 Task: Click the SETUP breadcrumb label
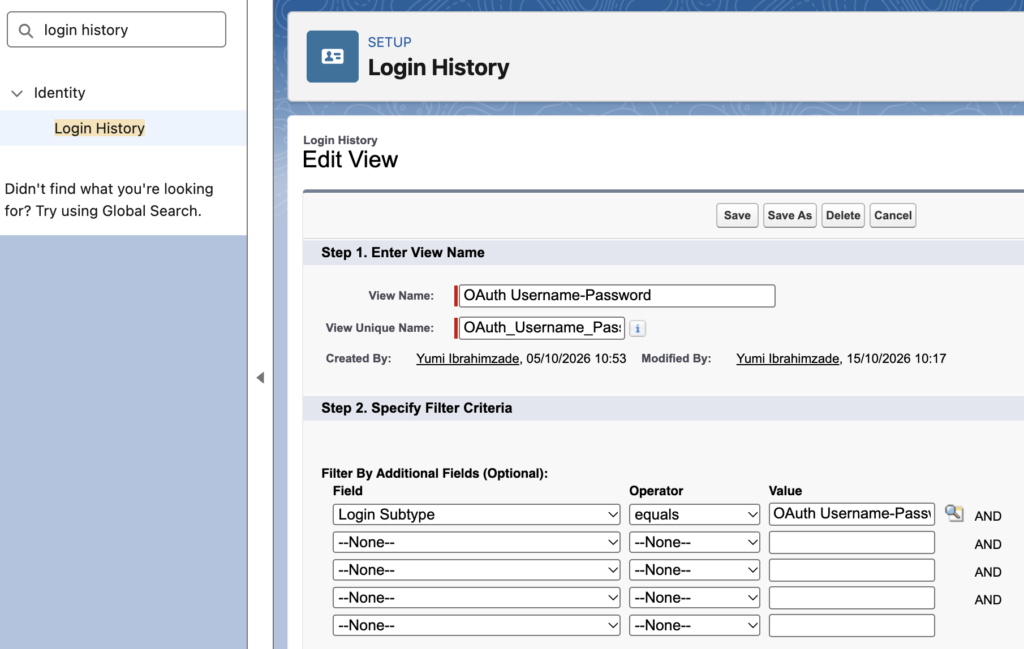pos(389,42)
